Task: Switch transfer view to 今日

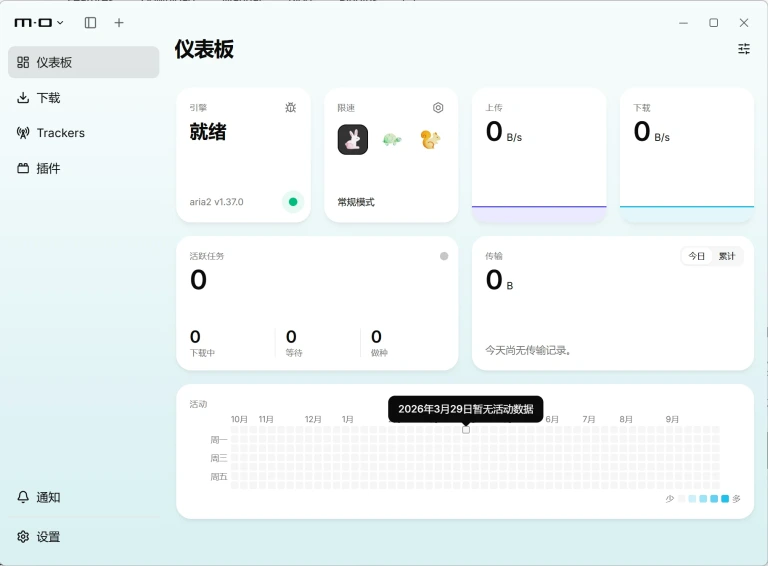Action: pos(696,256)
